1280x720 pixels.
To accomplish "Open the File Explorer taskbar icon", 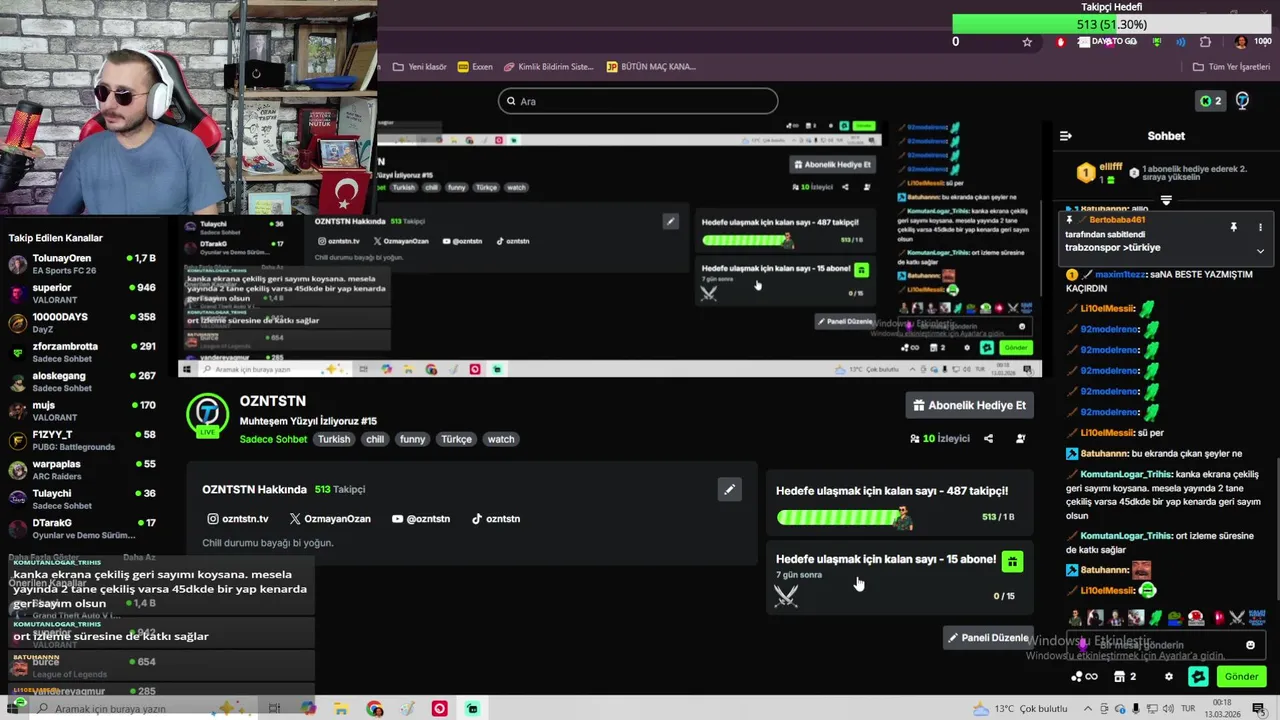I will 341,709.
